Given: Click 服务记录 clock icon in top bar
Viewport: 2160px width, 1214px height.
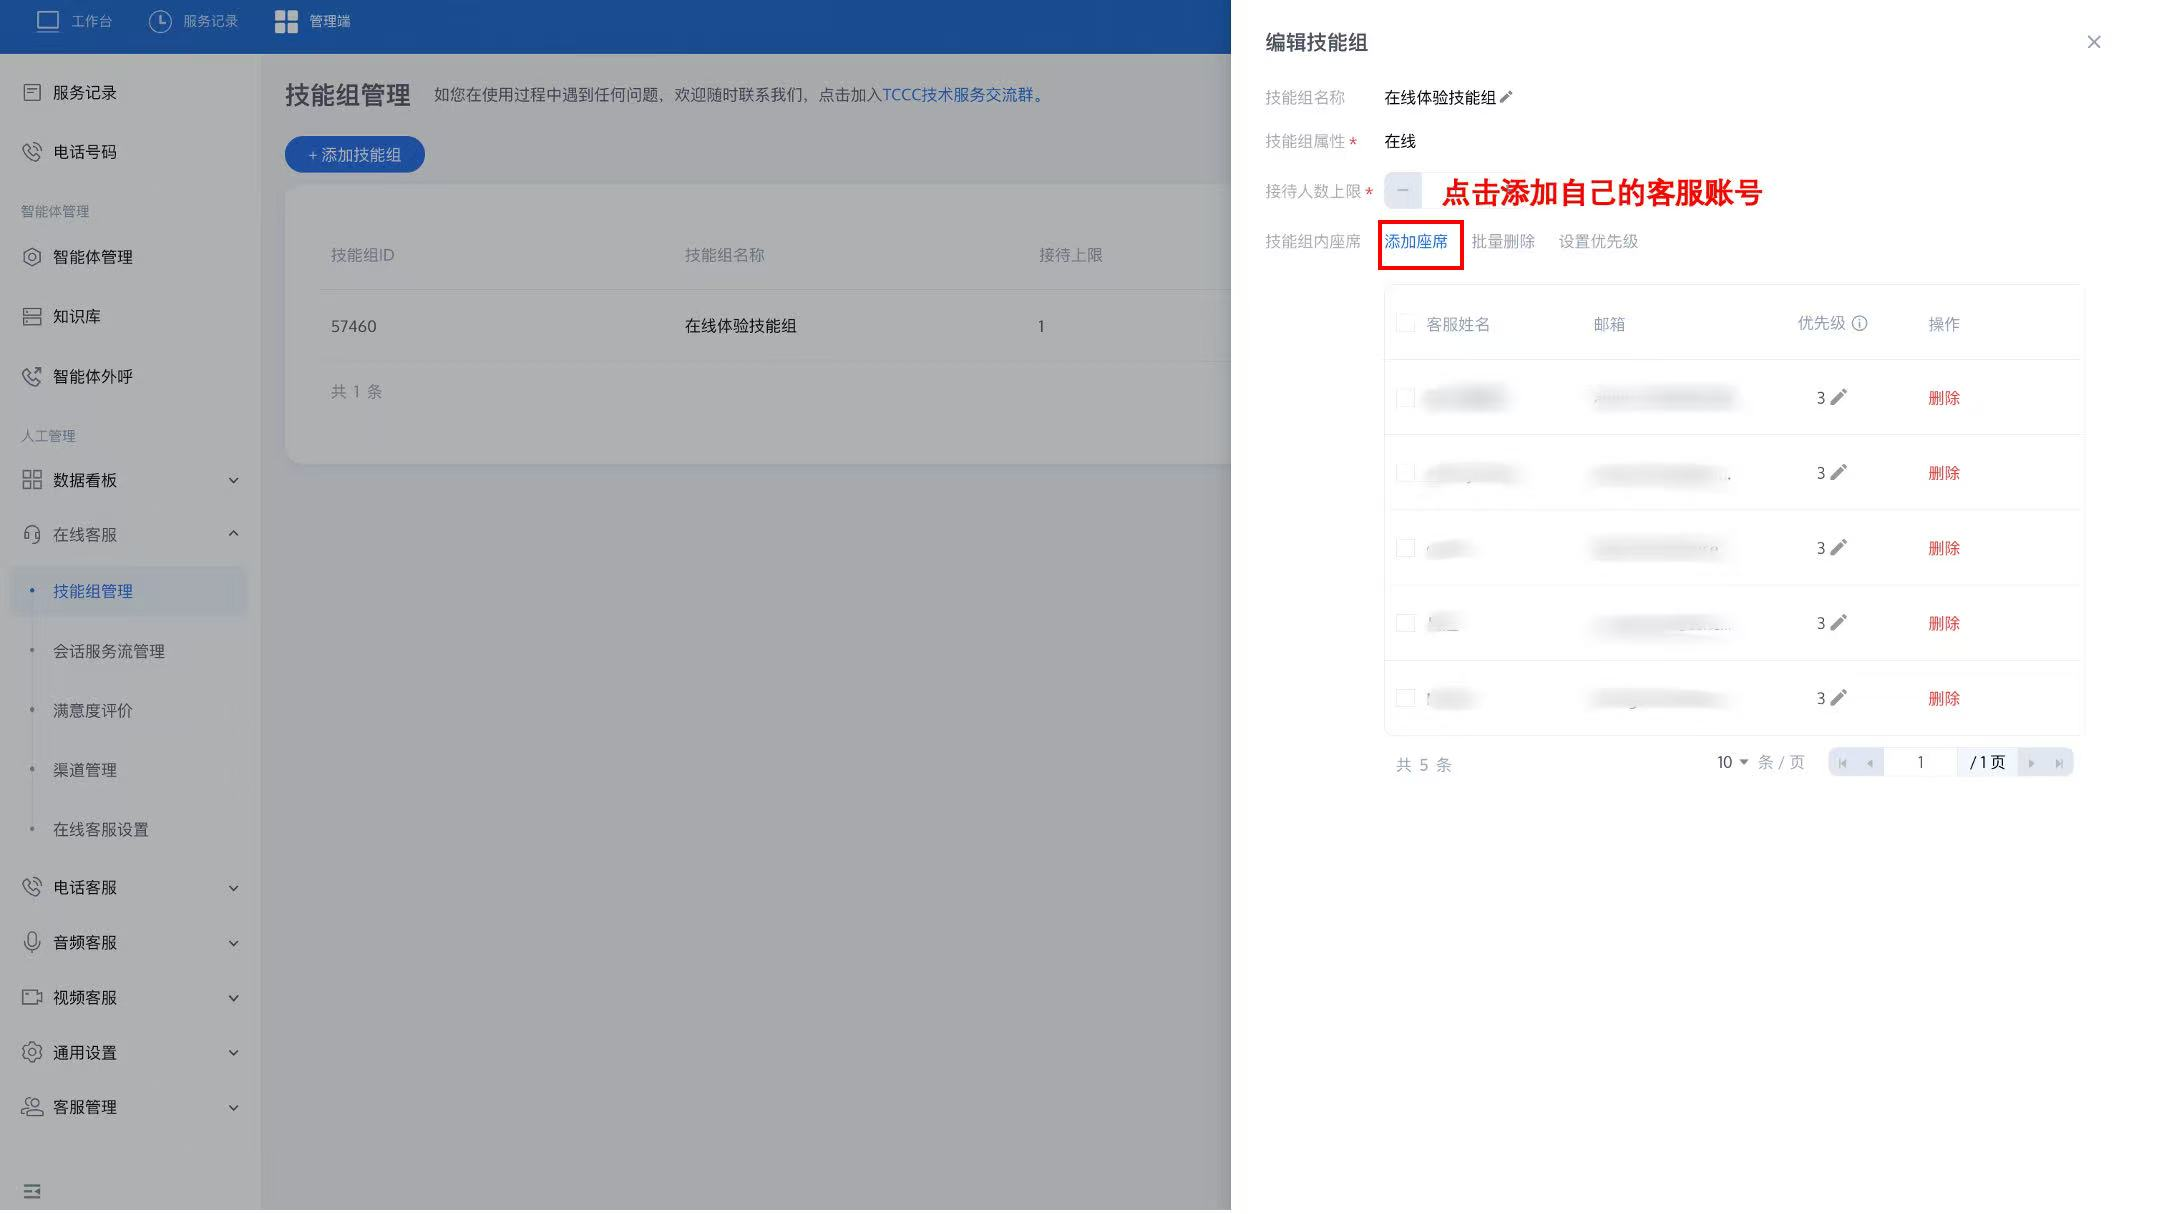Looking at the screenshot, I should [159, 21].
